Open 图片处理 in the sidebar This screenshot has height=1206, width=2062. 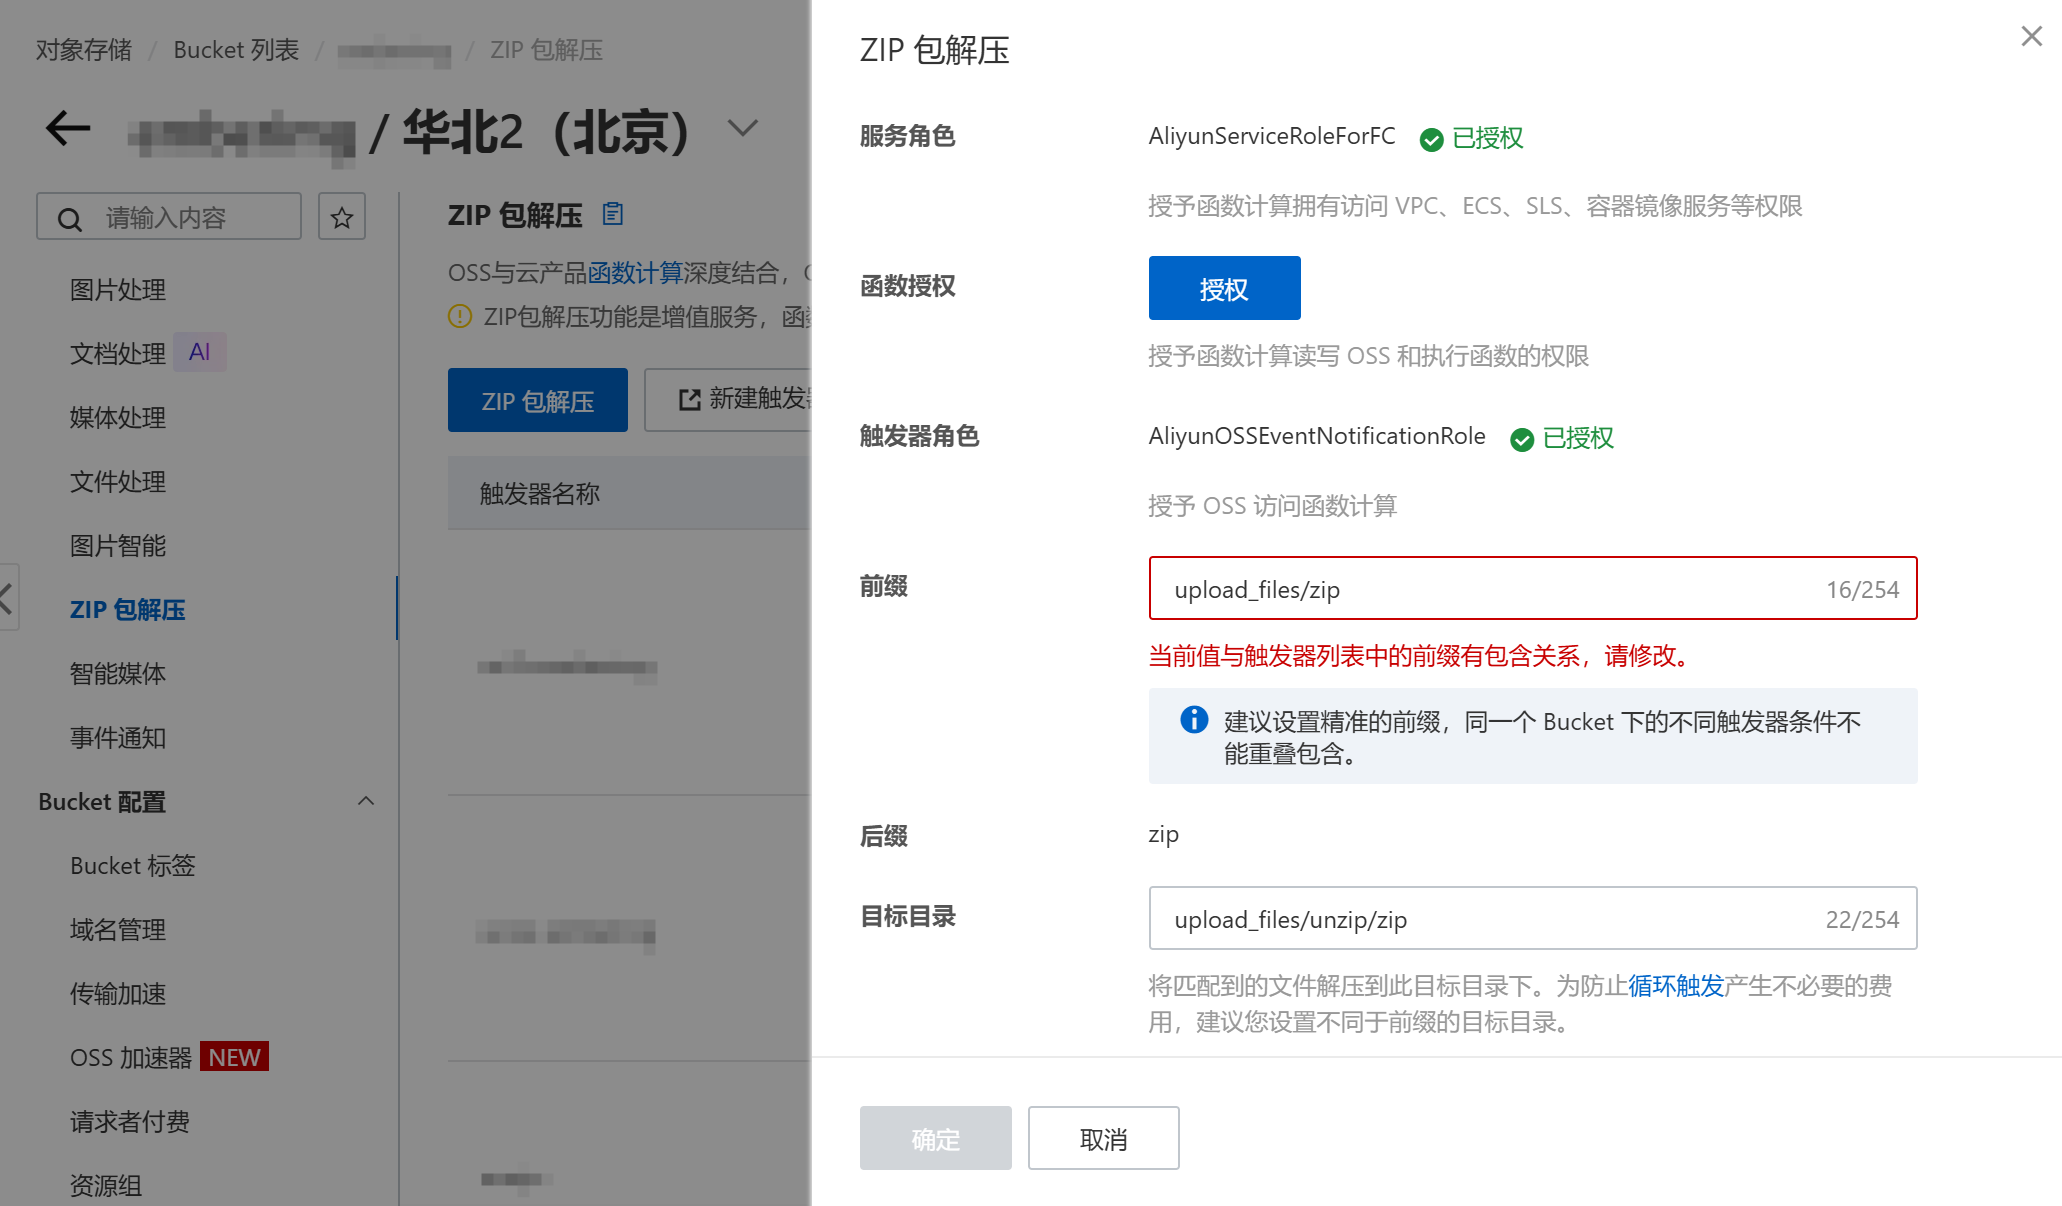(118, 290)
